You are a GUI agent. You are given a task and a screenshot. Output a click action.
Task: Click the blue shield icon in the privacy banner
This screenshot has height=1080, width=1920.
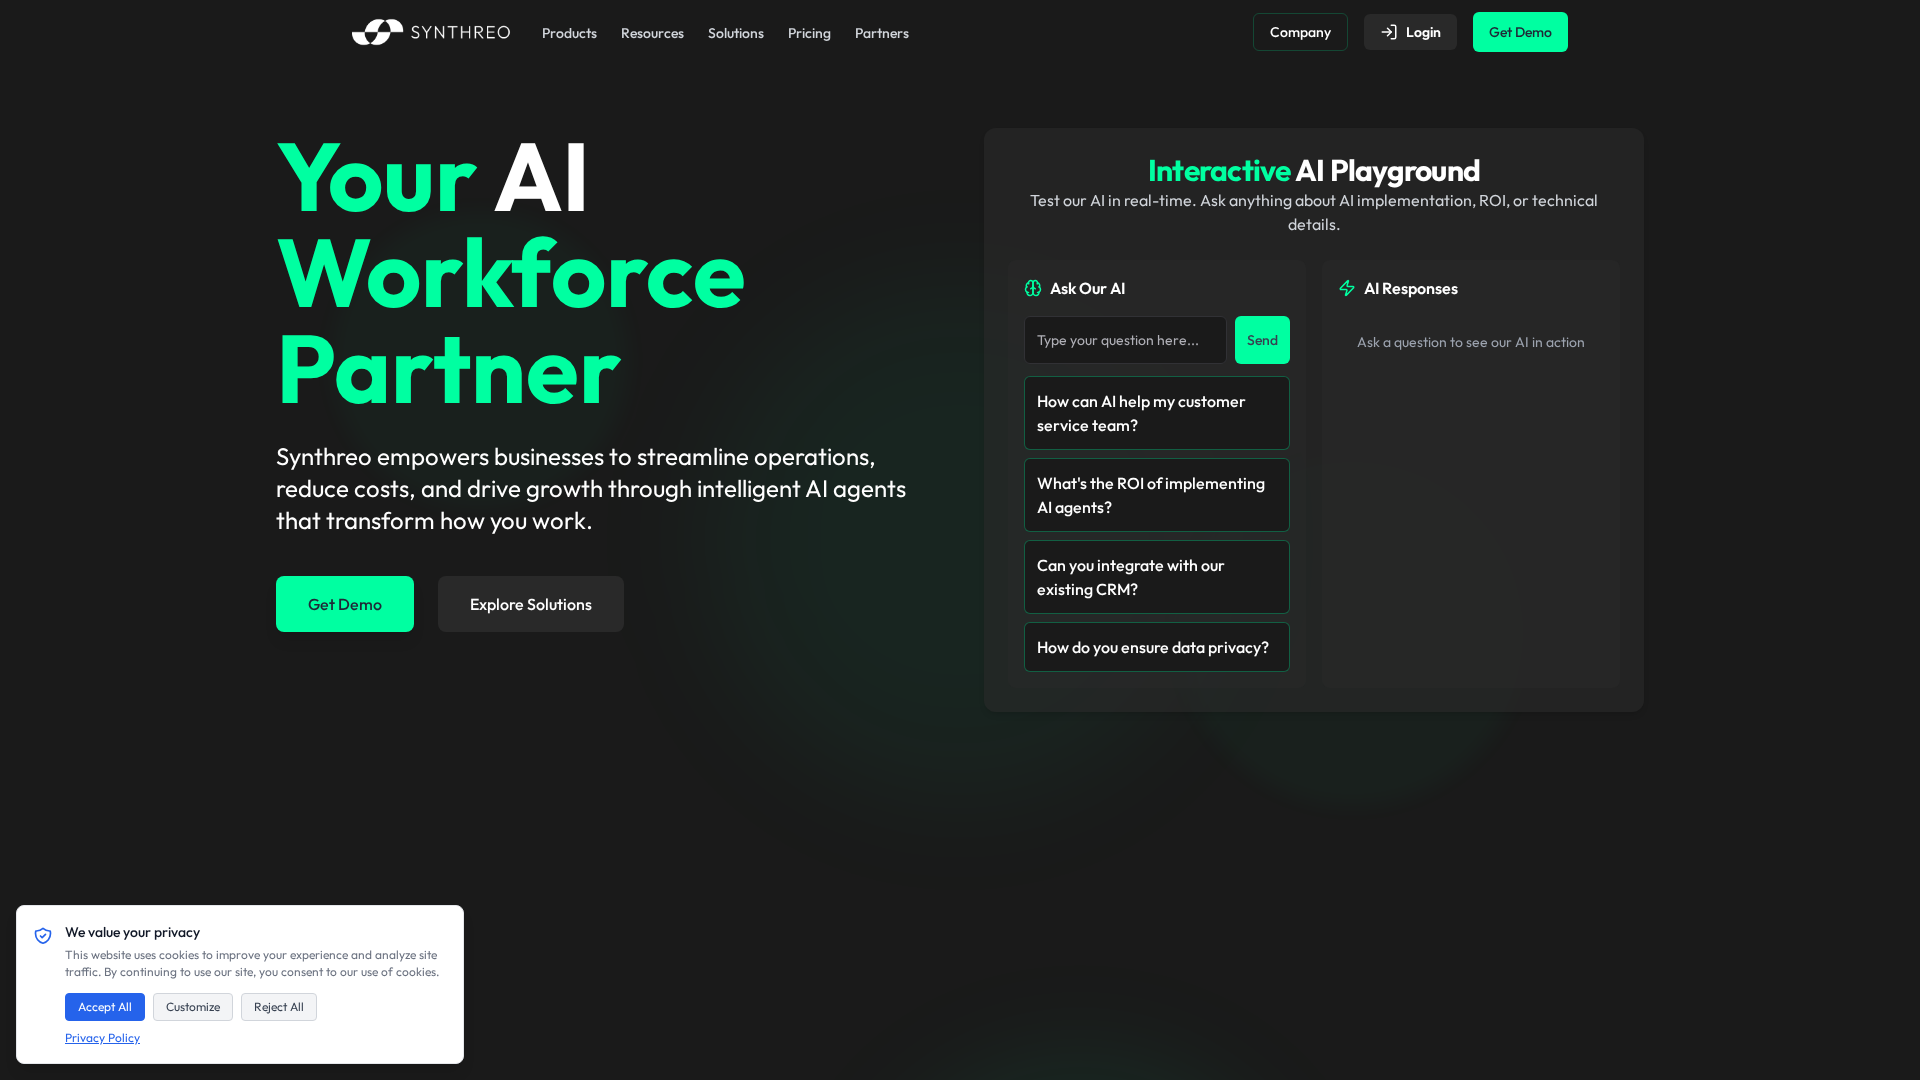[43, 935]
